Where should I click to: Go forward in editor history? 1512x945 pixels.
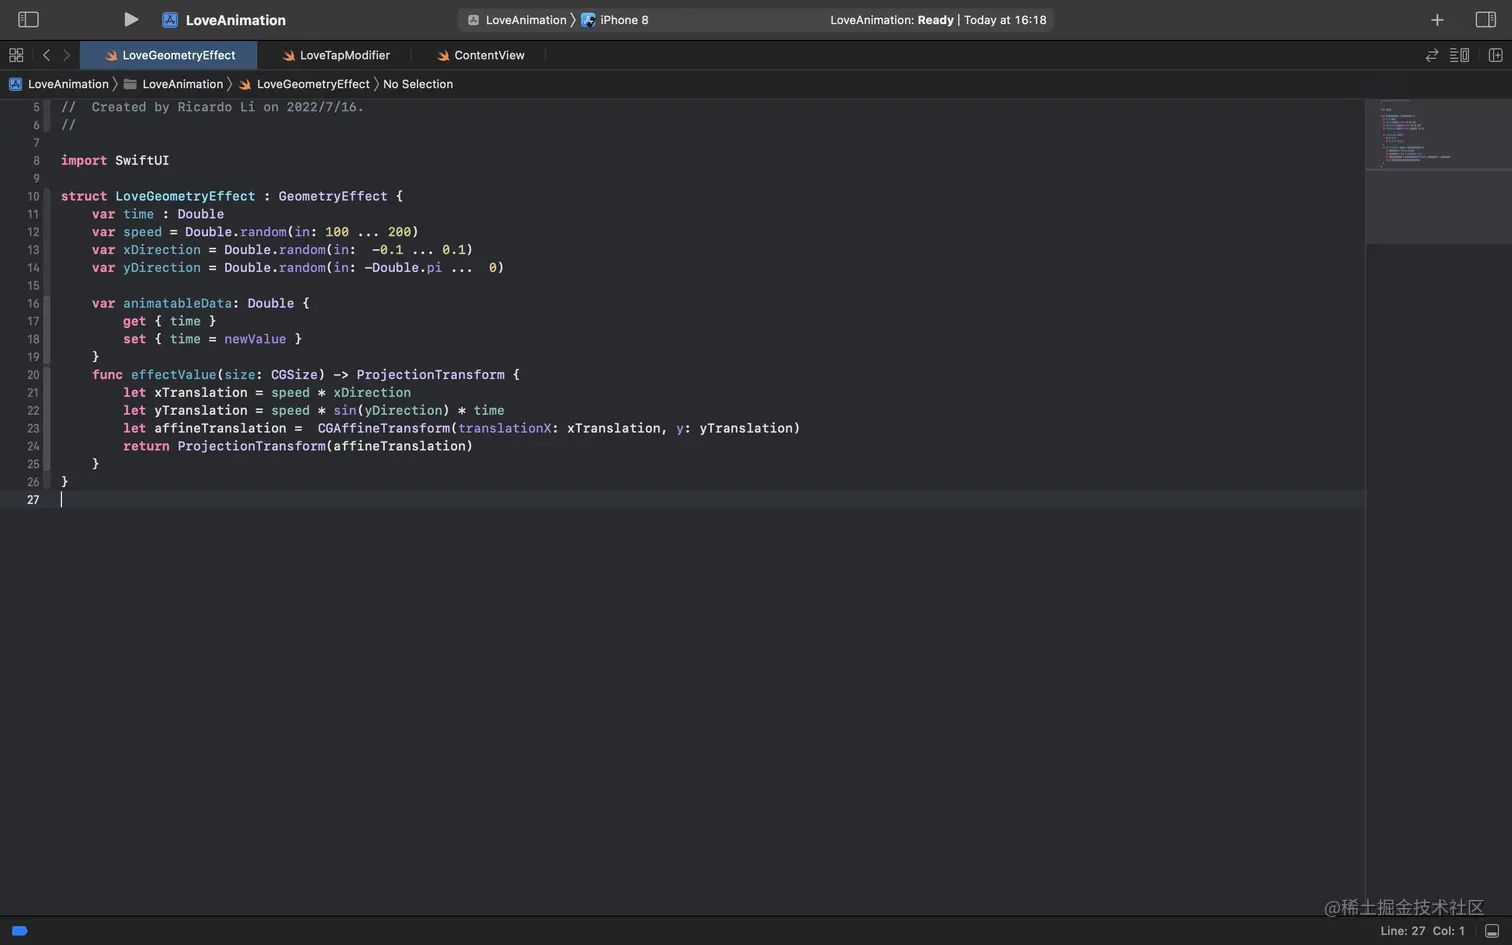[66, 55]
